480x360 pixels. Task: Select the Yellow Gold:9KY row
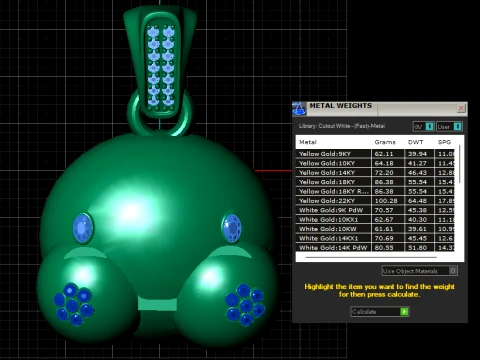coord(375,154)
